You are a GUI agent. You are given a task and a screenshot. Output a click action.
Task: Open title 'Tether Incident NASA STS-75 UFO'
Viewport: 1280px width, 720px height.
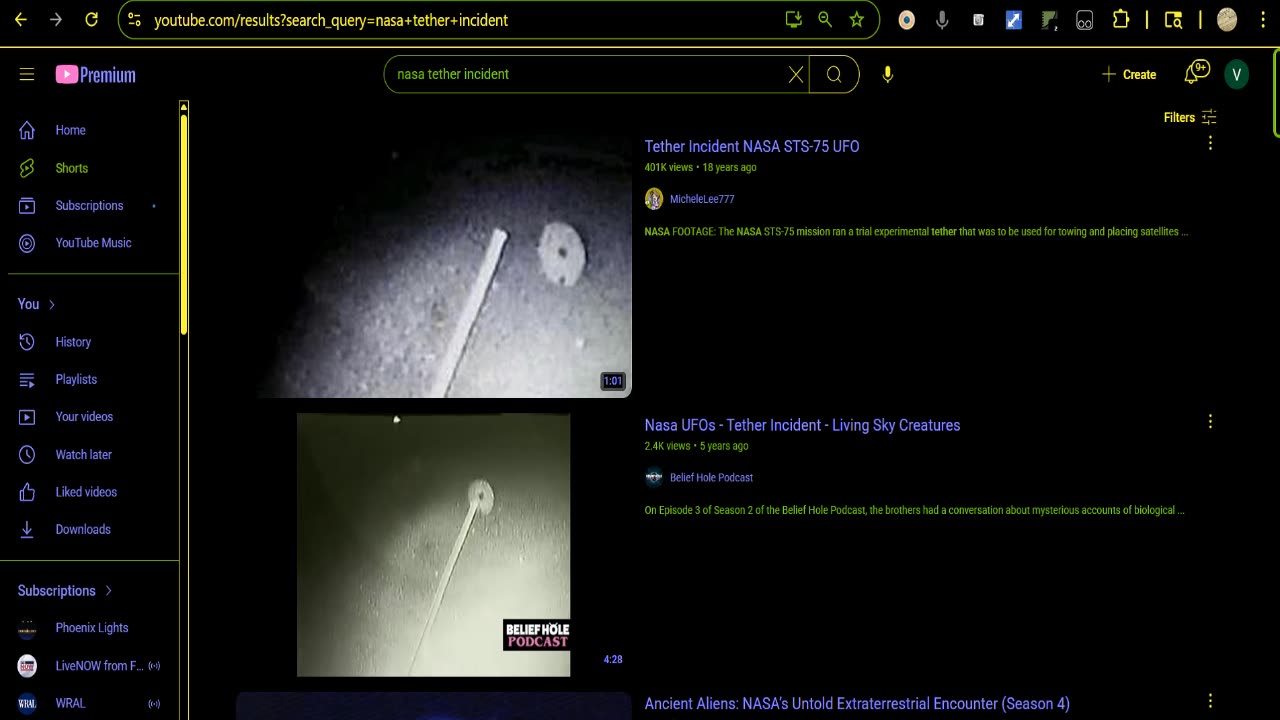(x=752, y=146)
